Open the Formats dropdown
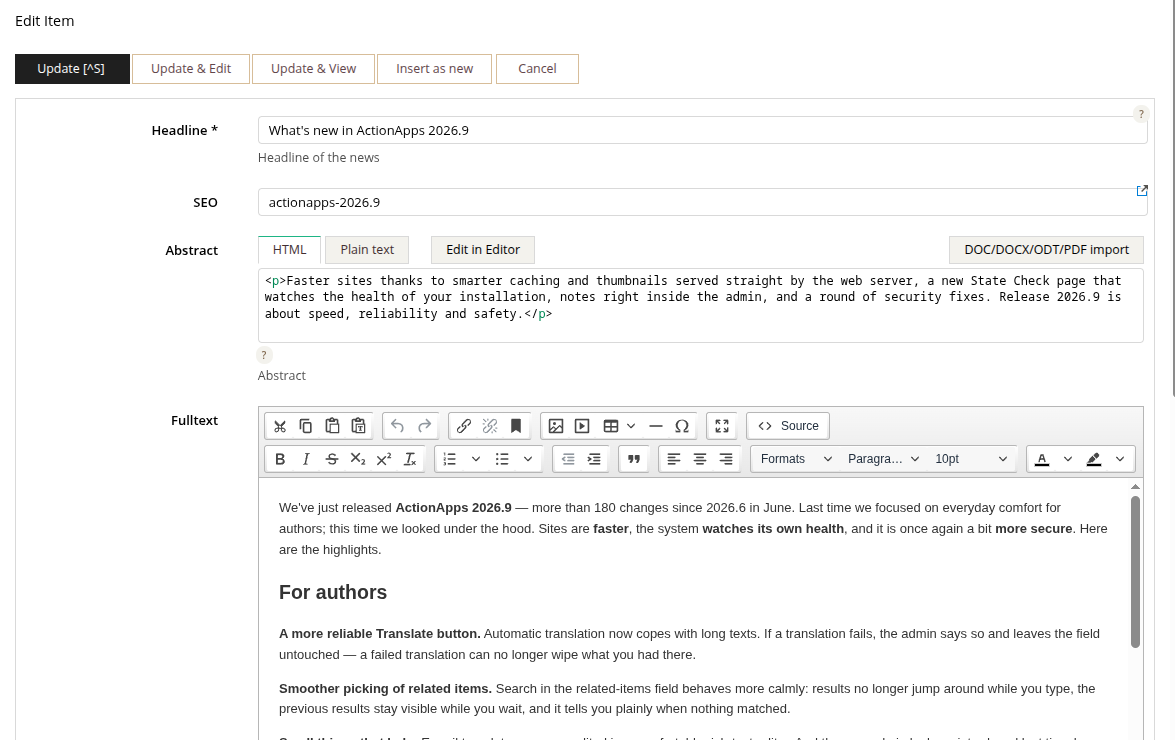The image size is (1175, 740). pyautogui.click(x=796, y=459)
